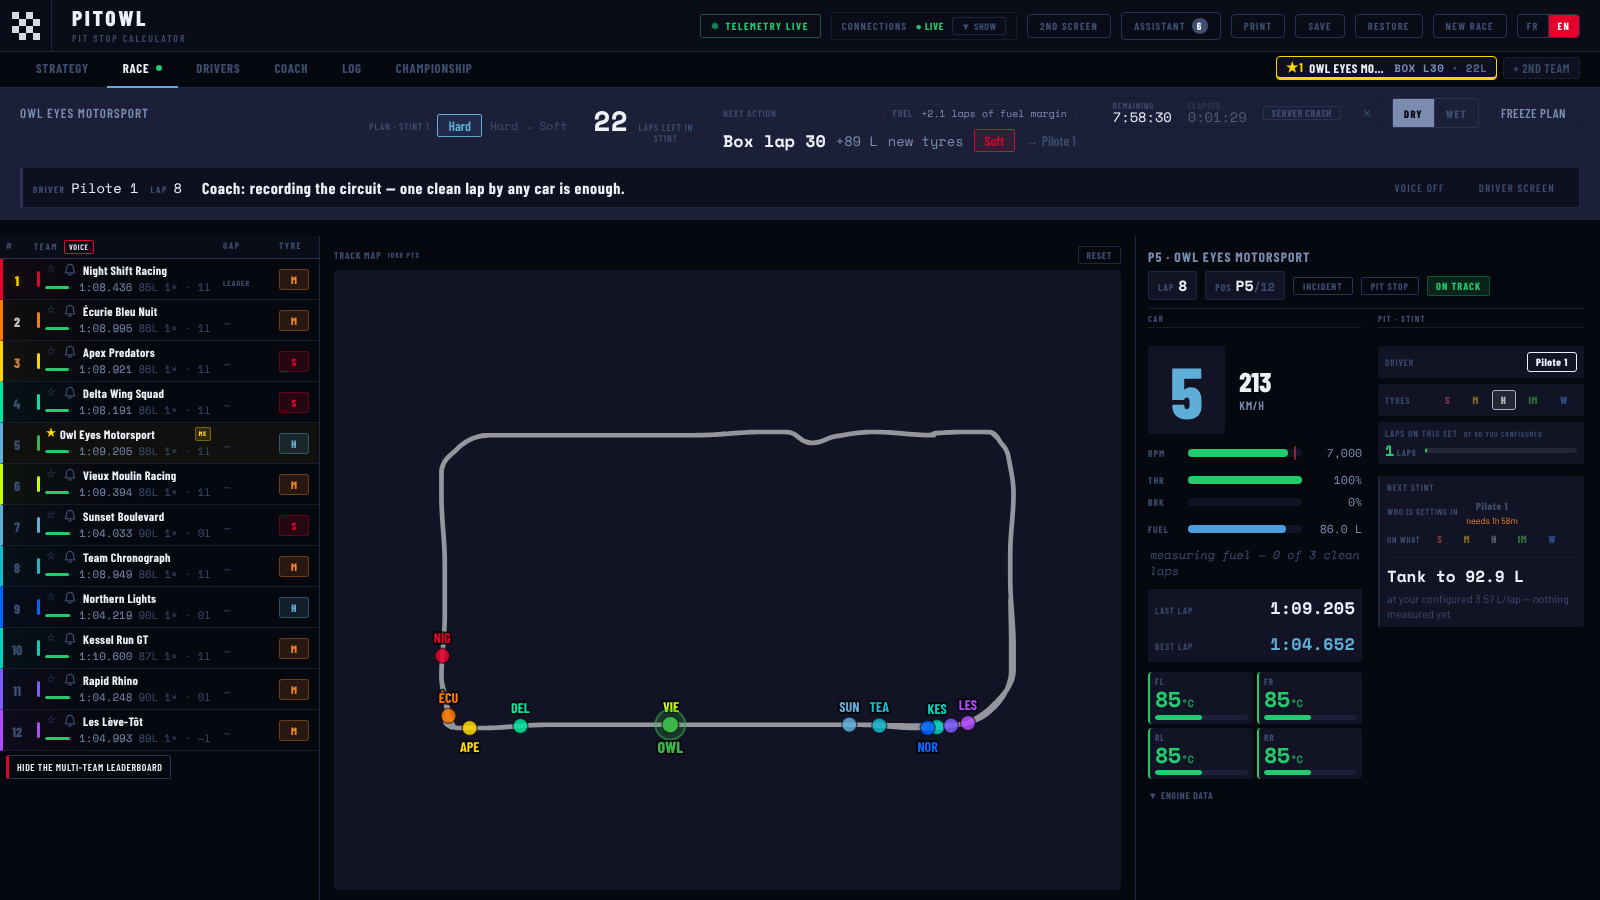Click the H tyre badge for Owl Eyes Motorsport
1600x900 pixels.
click(x=294, y=444)
